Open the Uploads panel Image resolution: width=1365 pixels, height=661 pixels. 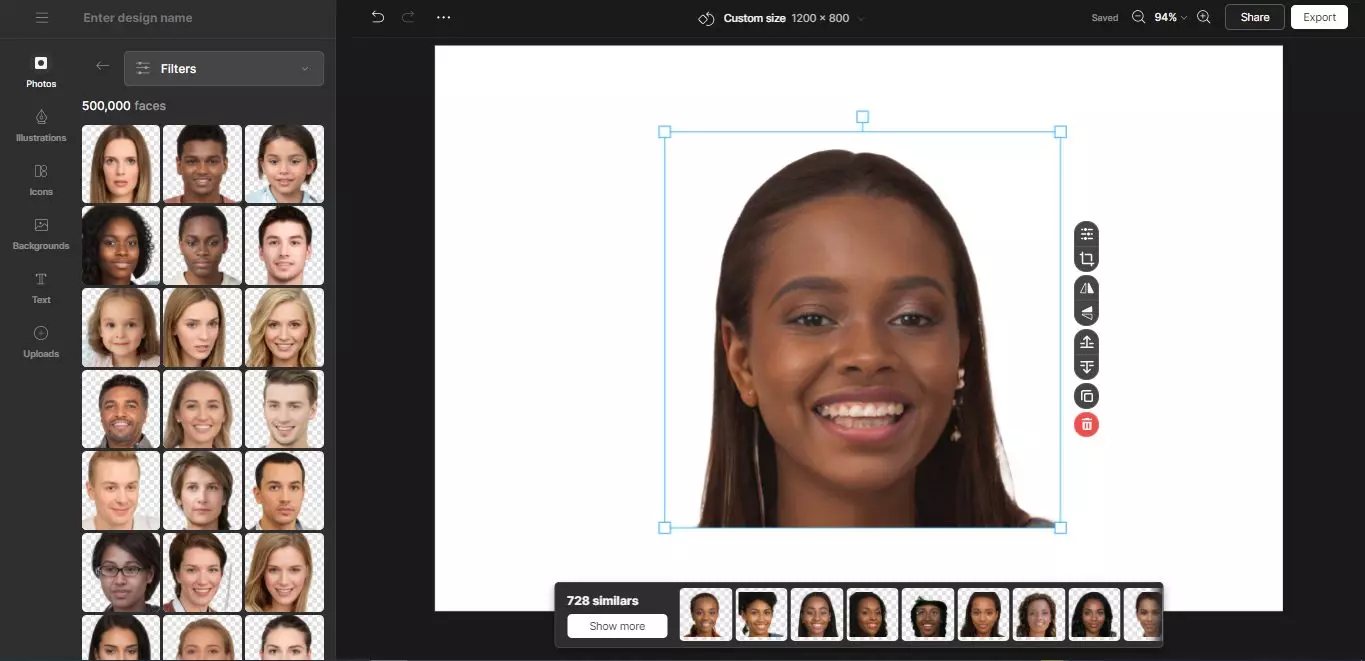[x=41, y=341]
